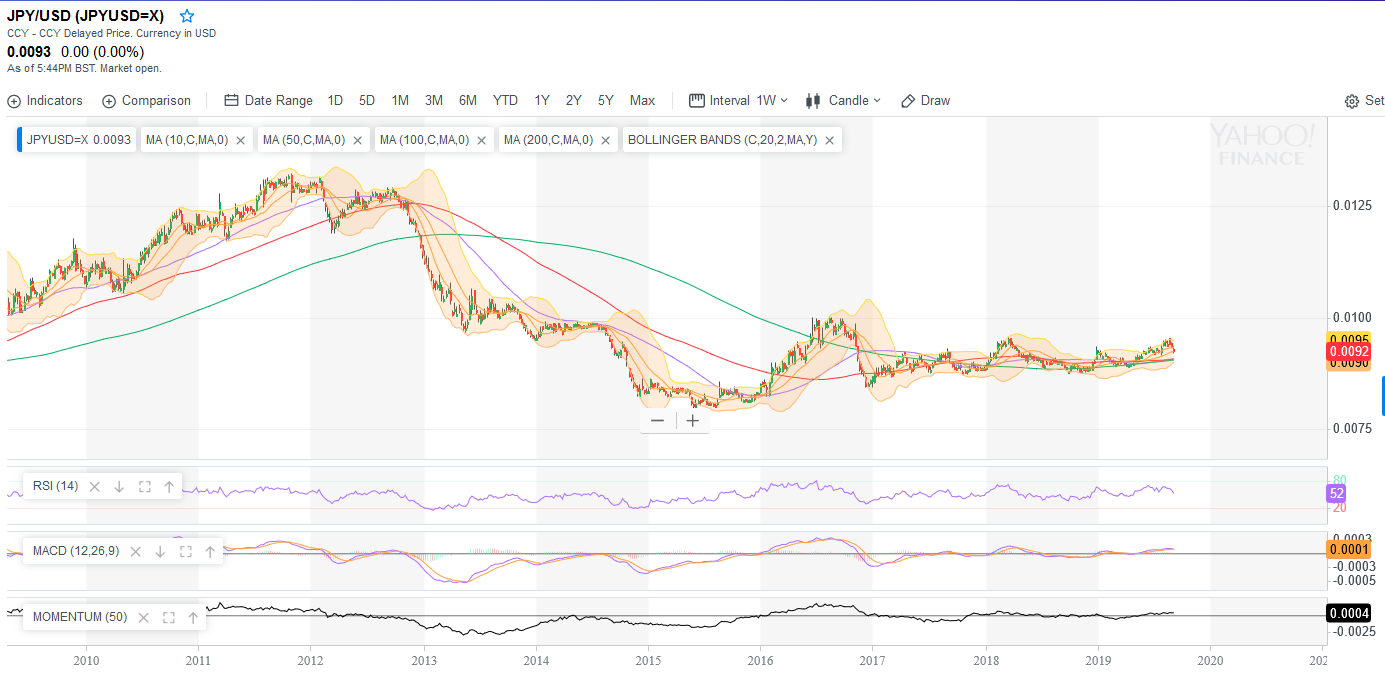Select the 1Y range
Viewport: 1385px width, 679px height.
point(542,101)
